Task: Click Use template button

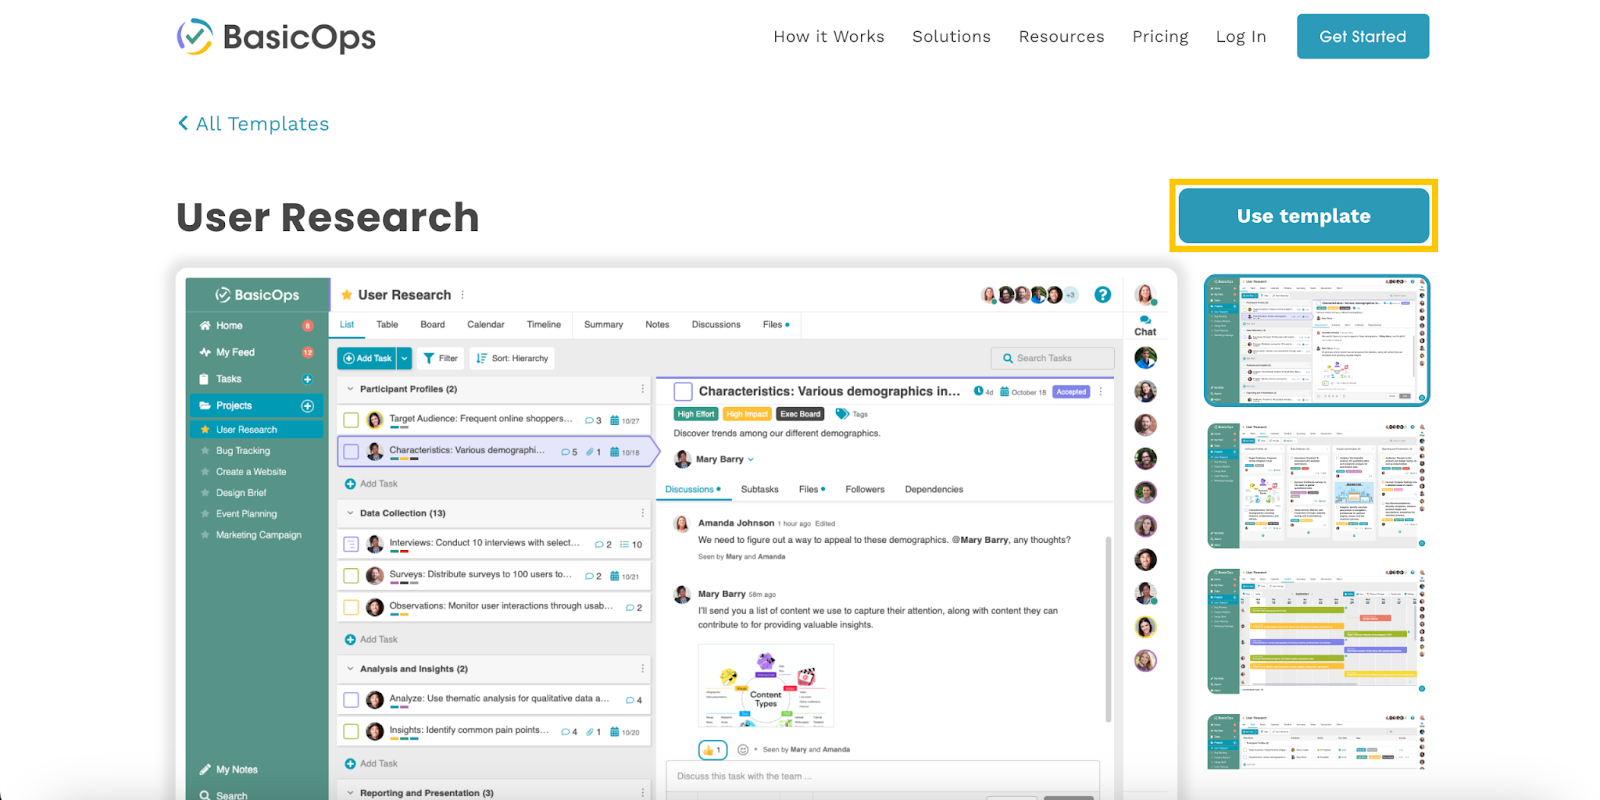Action: tap(1304, 216)
